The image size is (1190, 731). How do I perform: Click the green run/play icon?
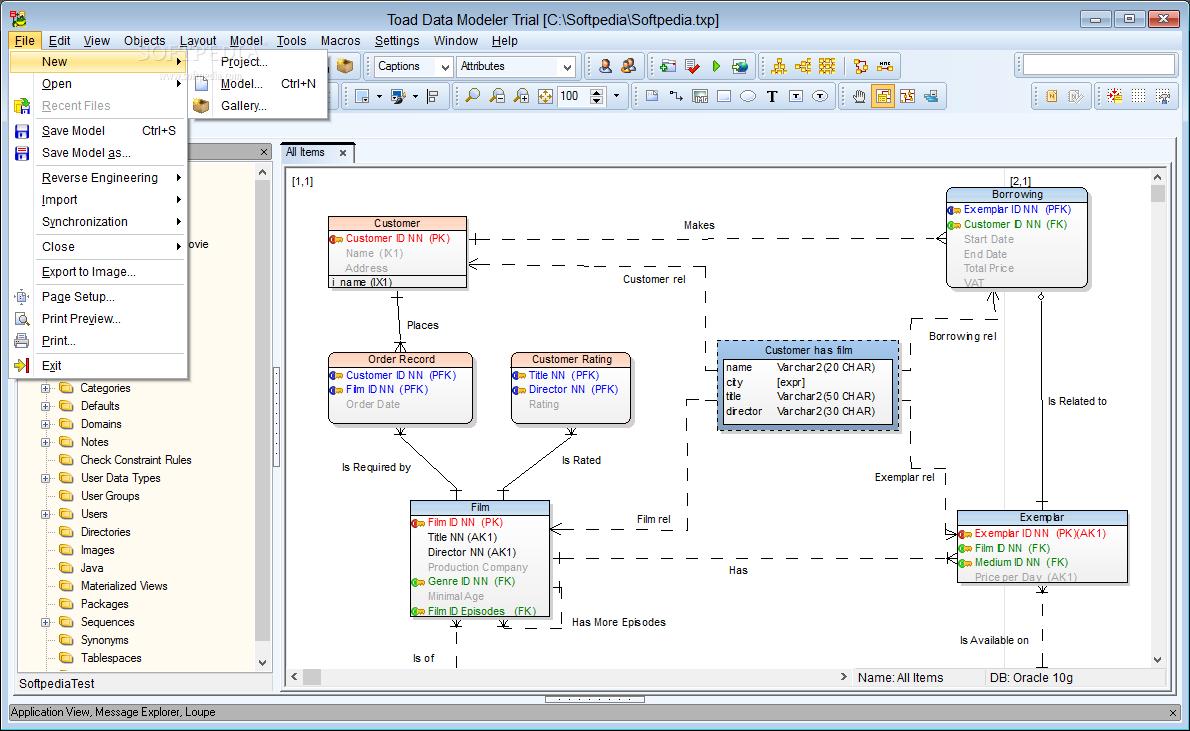point(716,66)
